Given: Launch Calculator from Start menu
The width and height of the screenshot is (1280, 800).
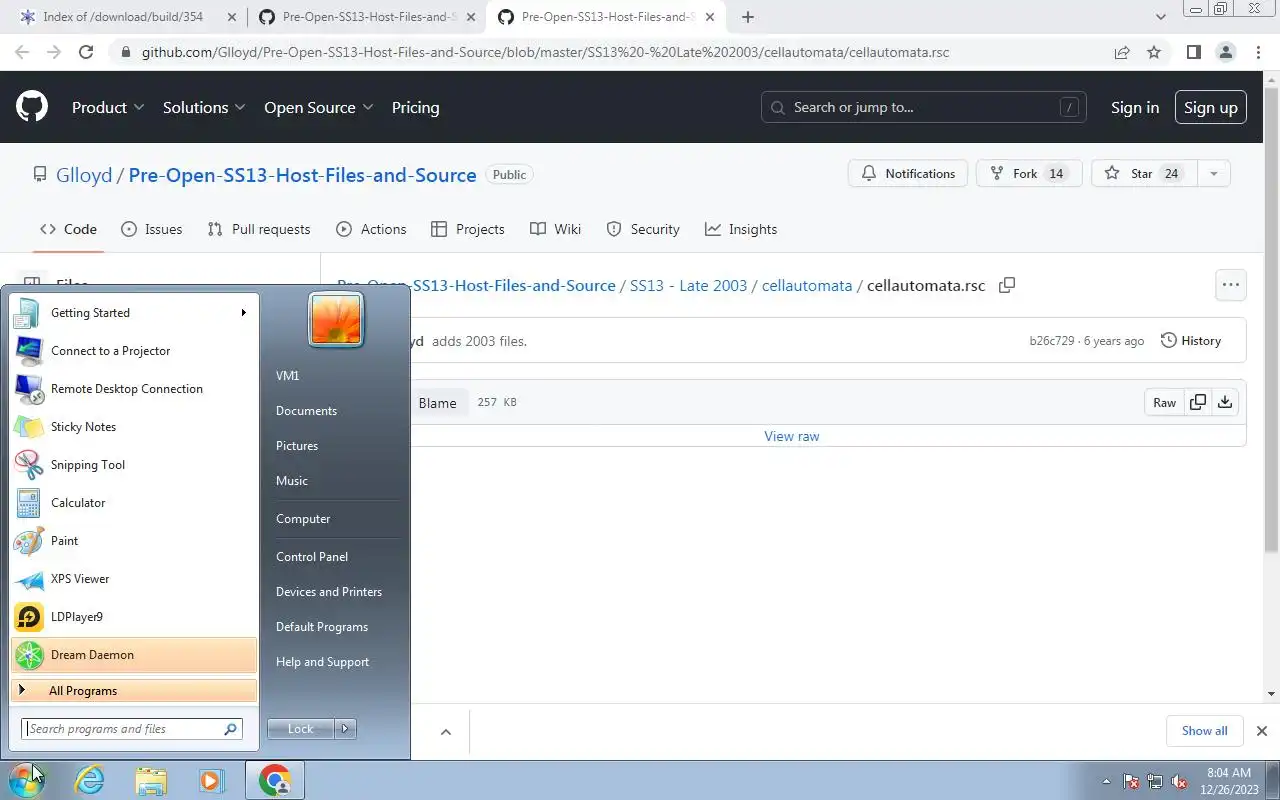Looking at the screenshot, I should [134, 503].
